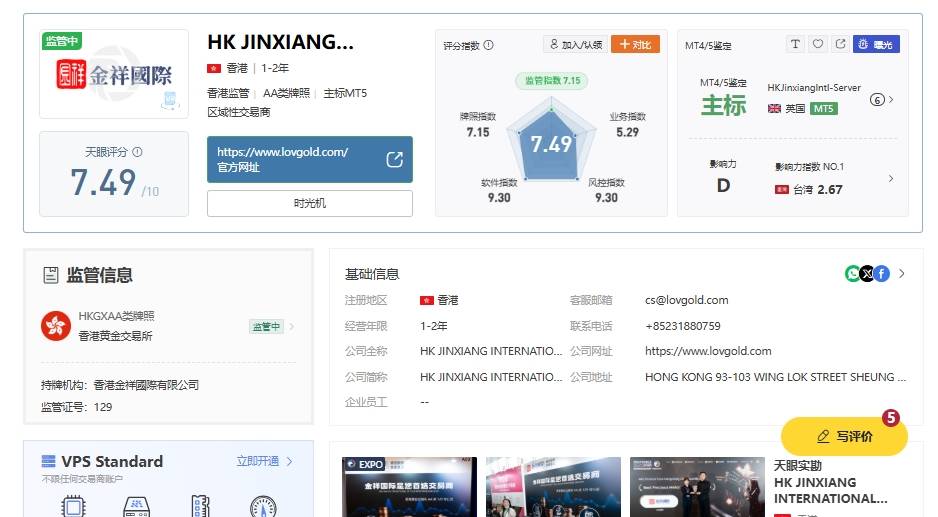Click the VPS Standard server icon
This screenshot has height=517, width=938.
coord(48,461)
